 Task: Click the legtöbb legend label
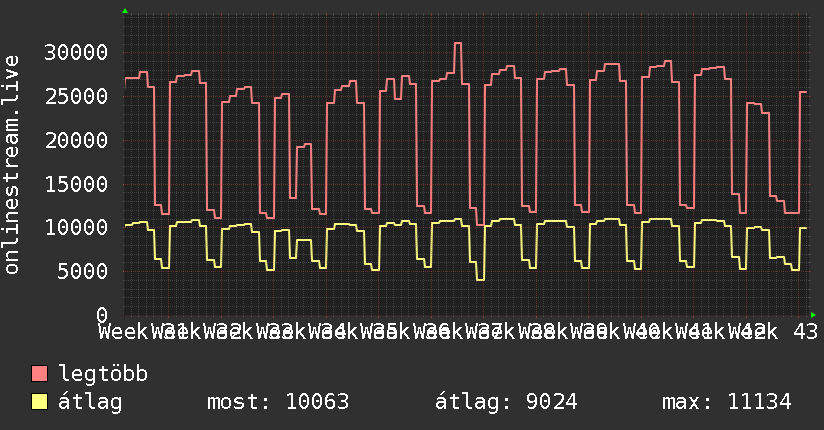tap(103, 374)
